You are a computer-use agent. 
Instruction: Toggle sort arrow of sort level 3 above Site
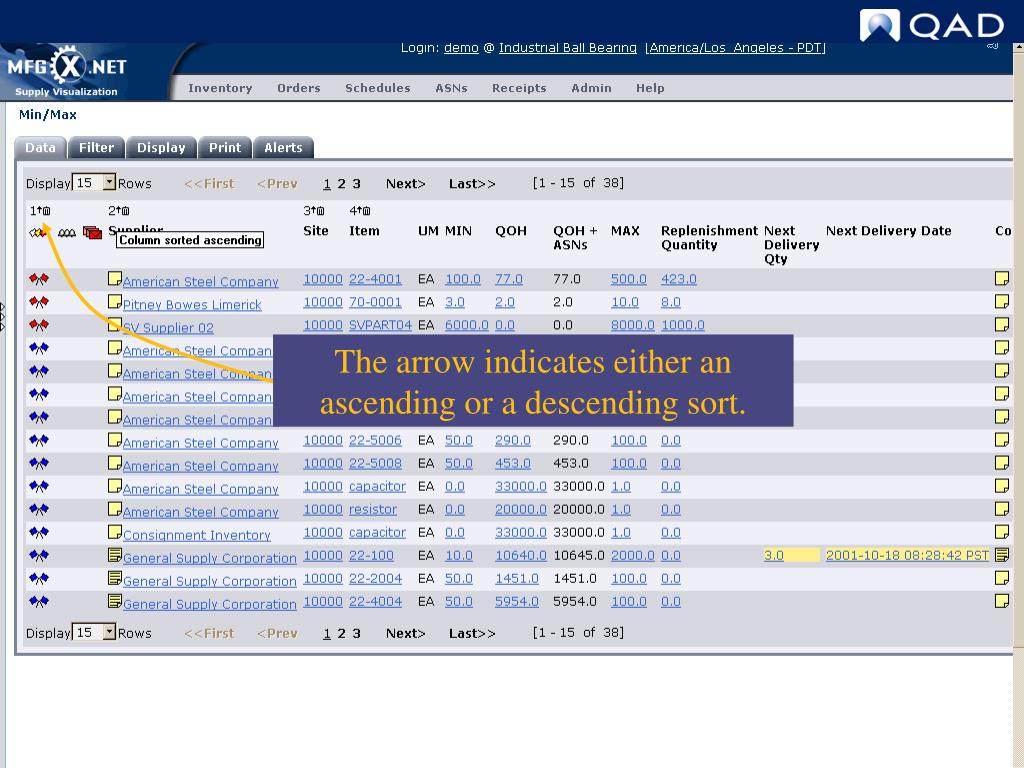tap(313, 210)
